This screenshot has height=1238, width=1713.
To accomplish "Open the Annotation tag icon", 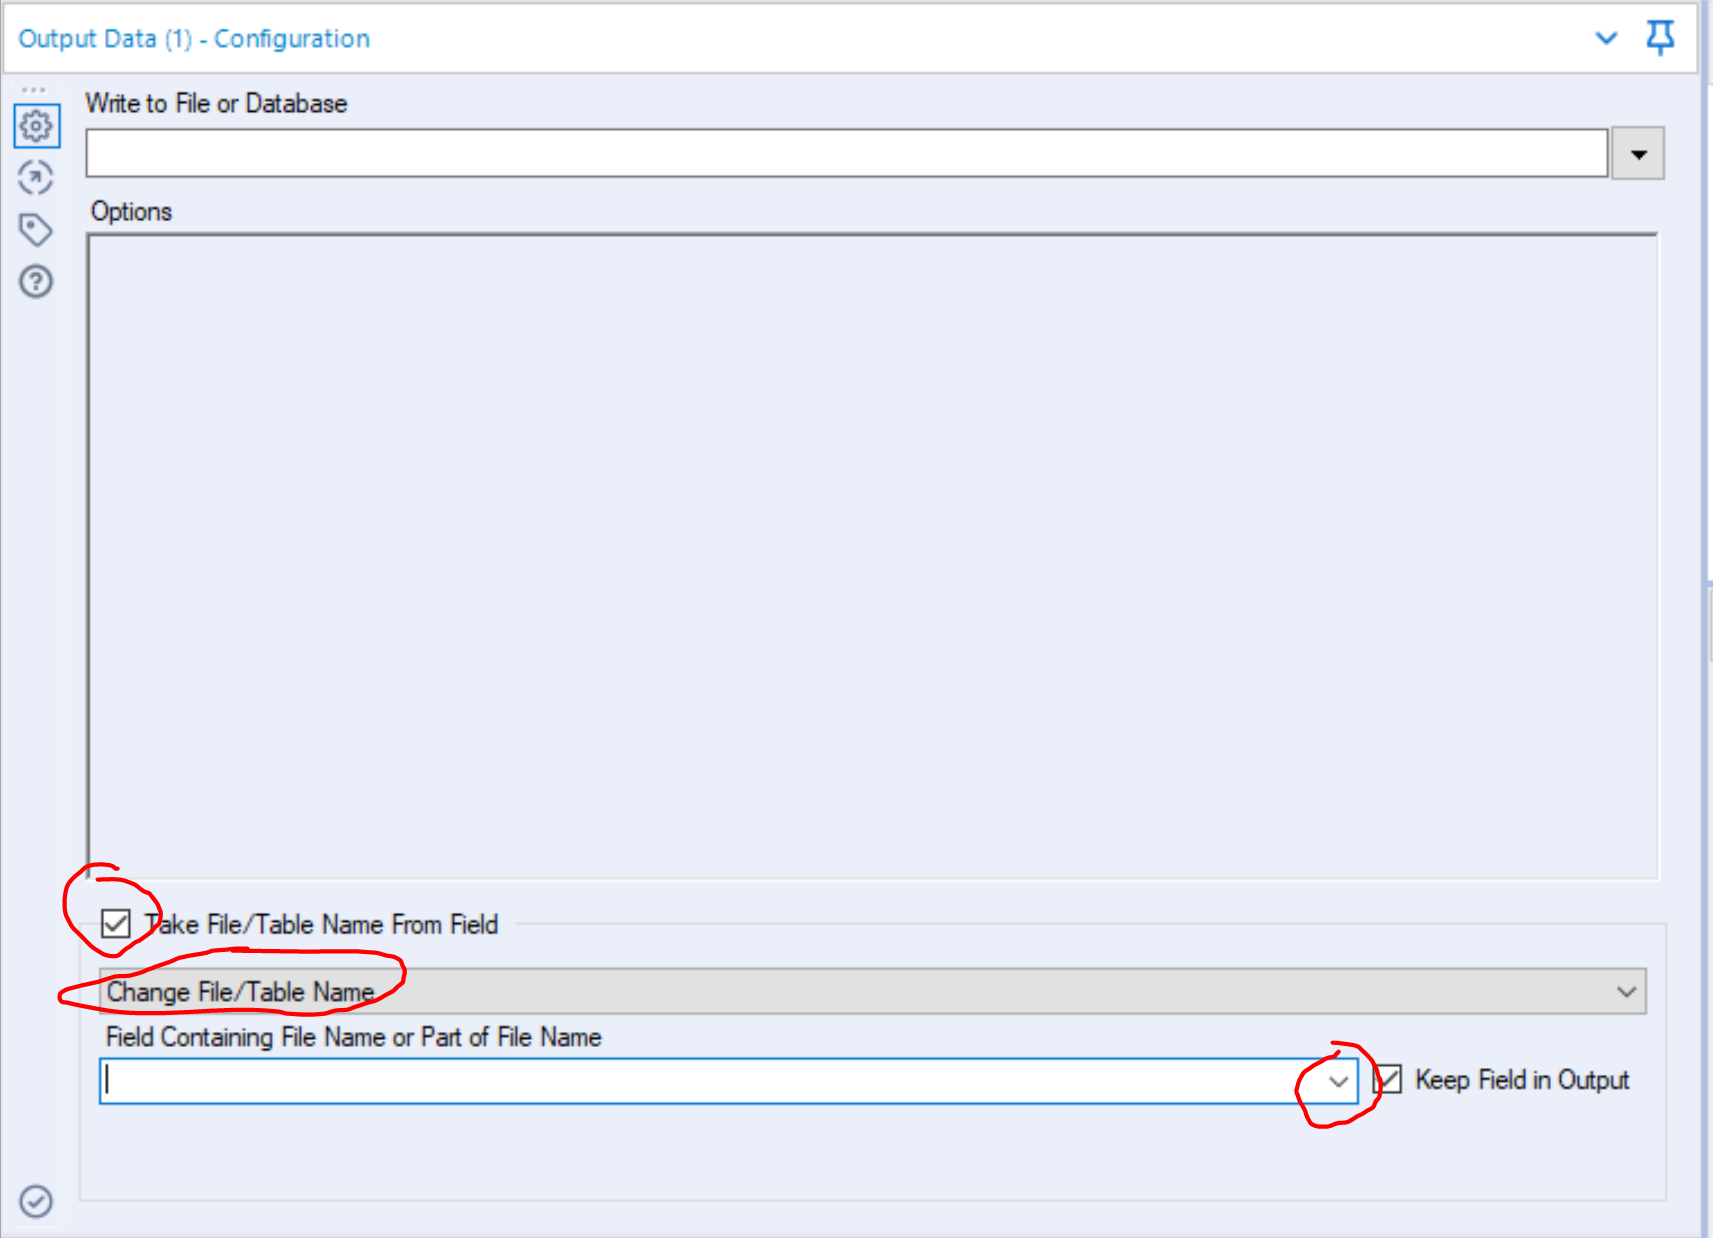I will click(x=36, y=231).
